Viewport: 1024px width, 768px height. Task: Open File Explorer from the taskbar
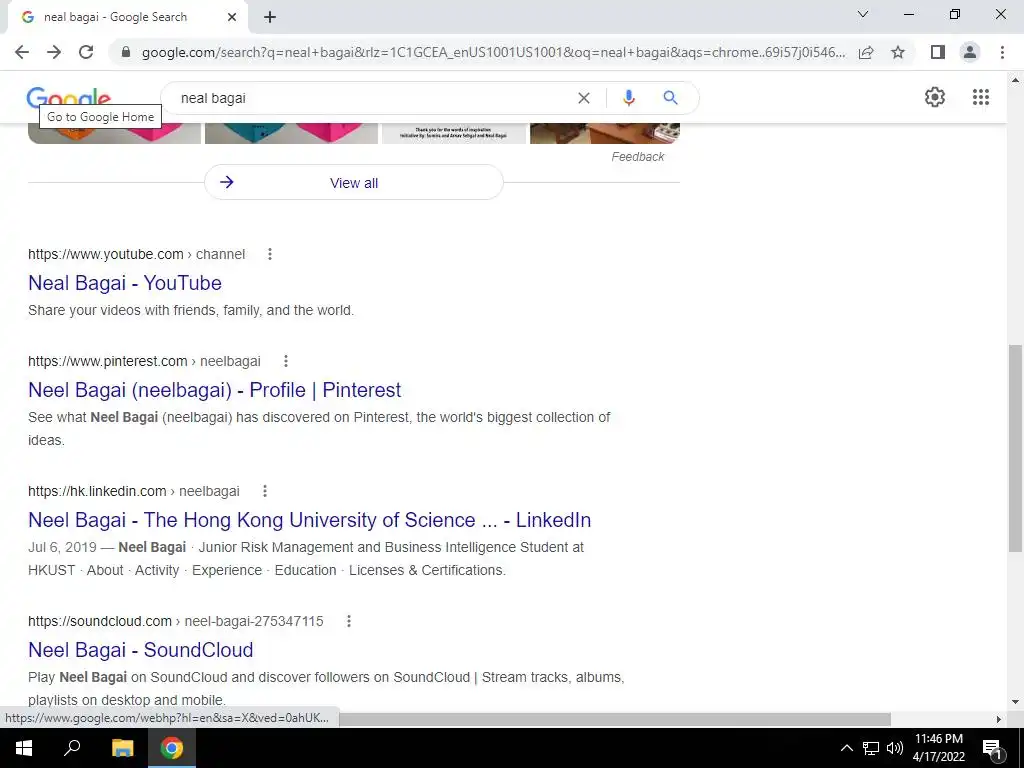122,748
